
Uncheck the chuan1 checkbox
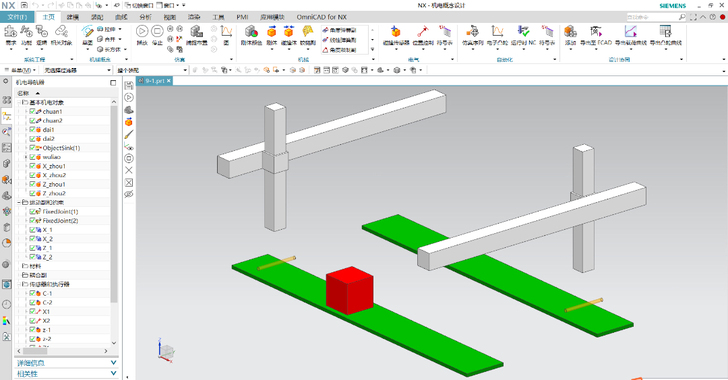[32, 111]
